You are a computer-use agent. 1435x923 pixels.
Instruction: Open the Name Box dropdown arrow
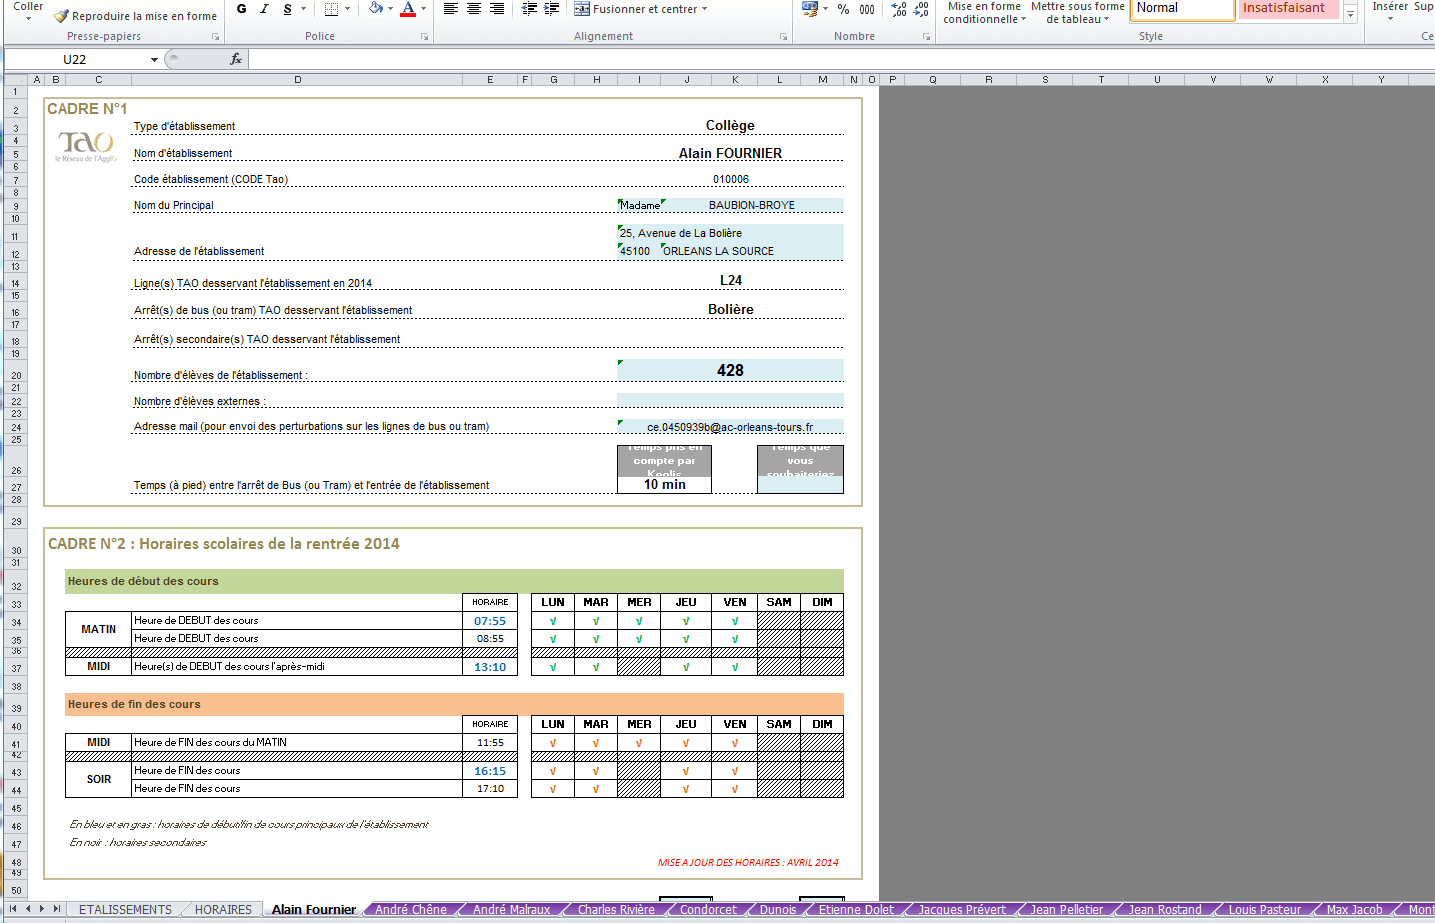(154, 60)
